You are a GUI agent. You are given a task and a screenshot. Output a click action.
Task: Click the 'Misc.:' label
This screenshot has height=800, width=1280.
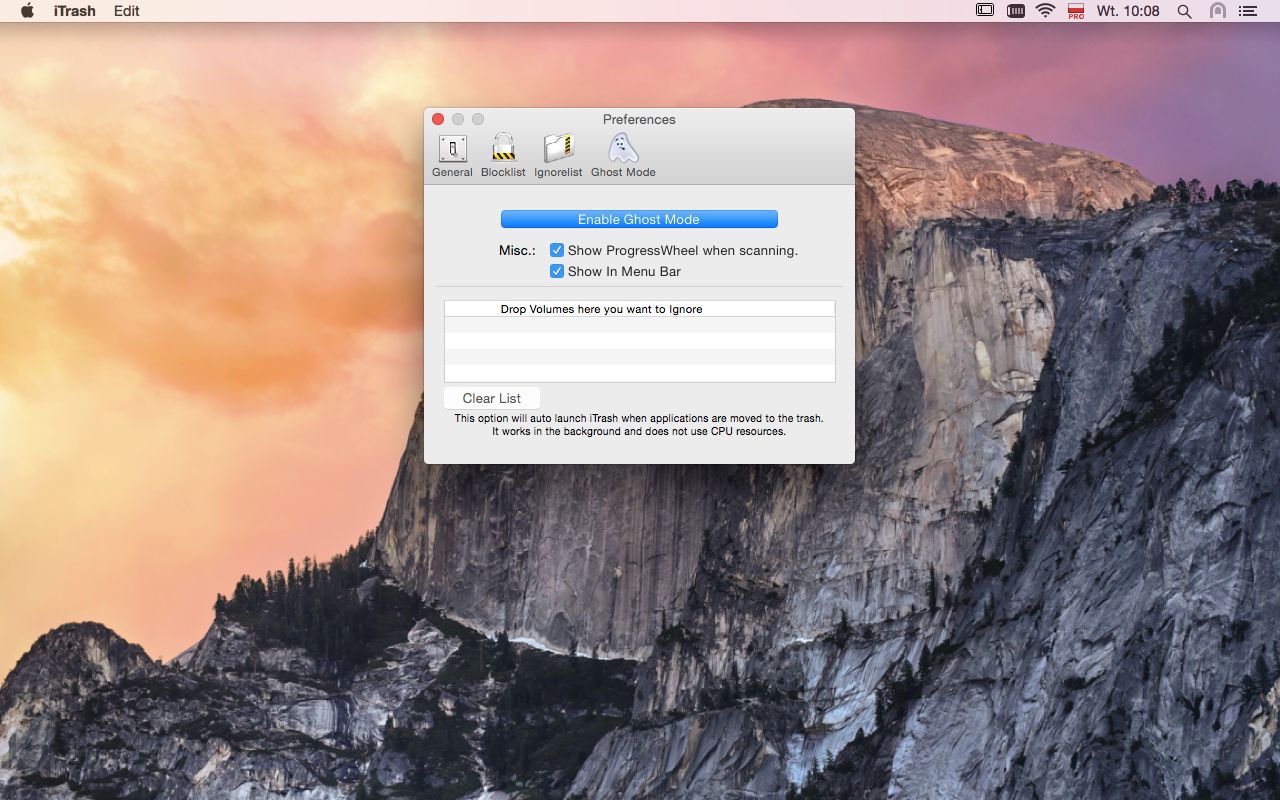pos(517,250)
